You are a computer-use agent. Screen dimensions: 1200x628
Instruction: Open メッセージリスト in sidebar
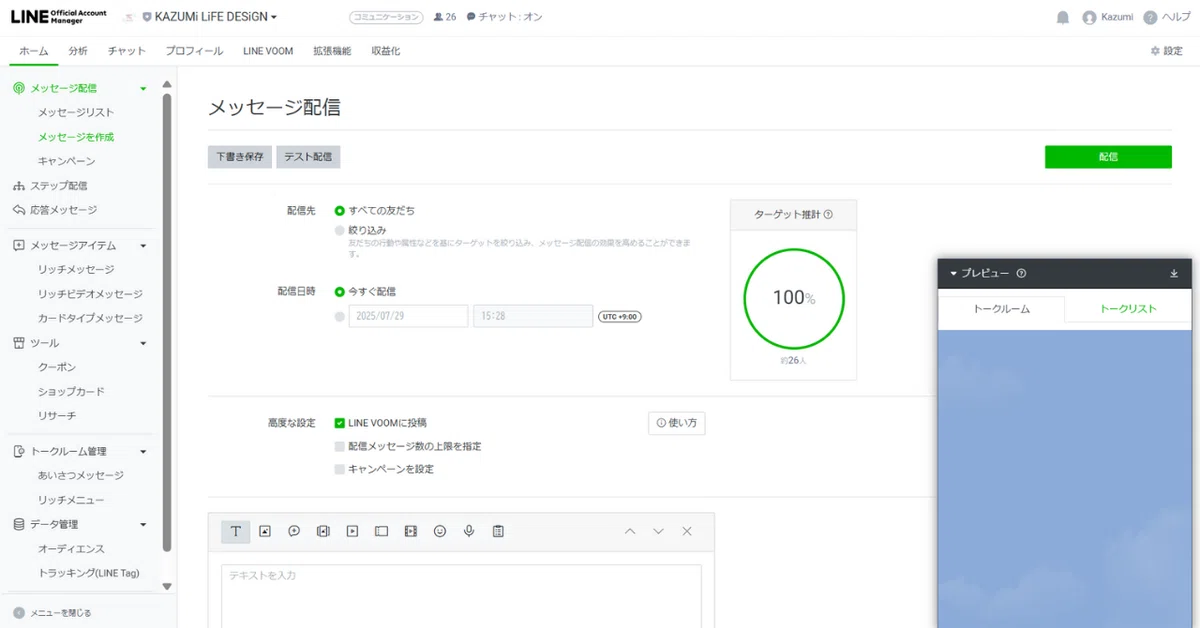click(x=76, y=113)
